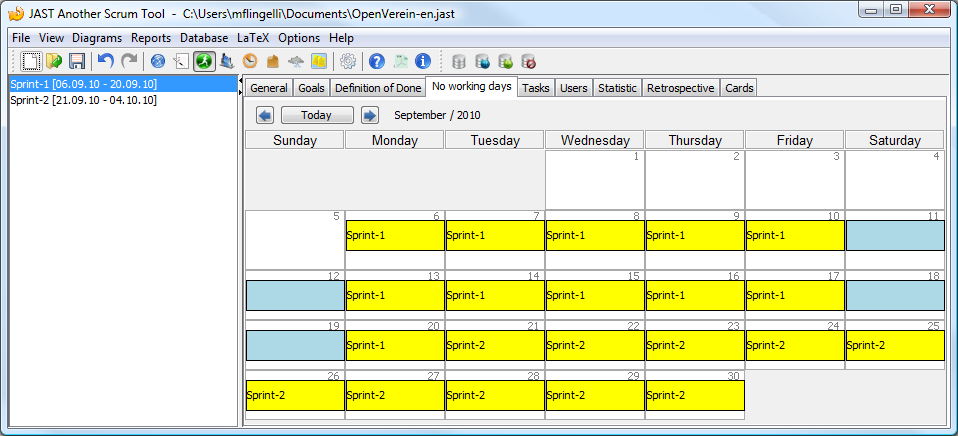Toggle the blue non-working day September 19
This screenshot has width=958, height=436.
tap(295, 346)
